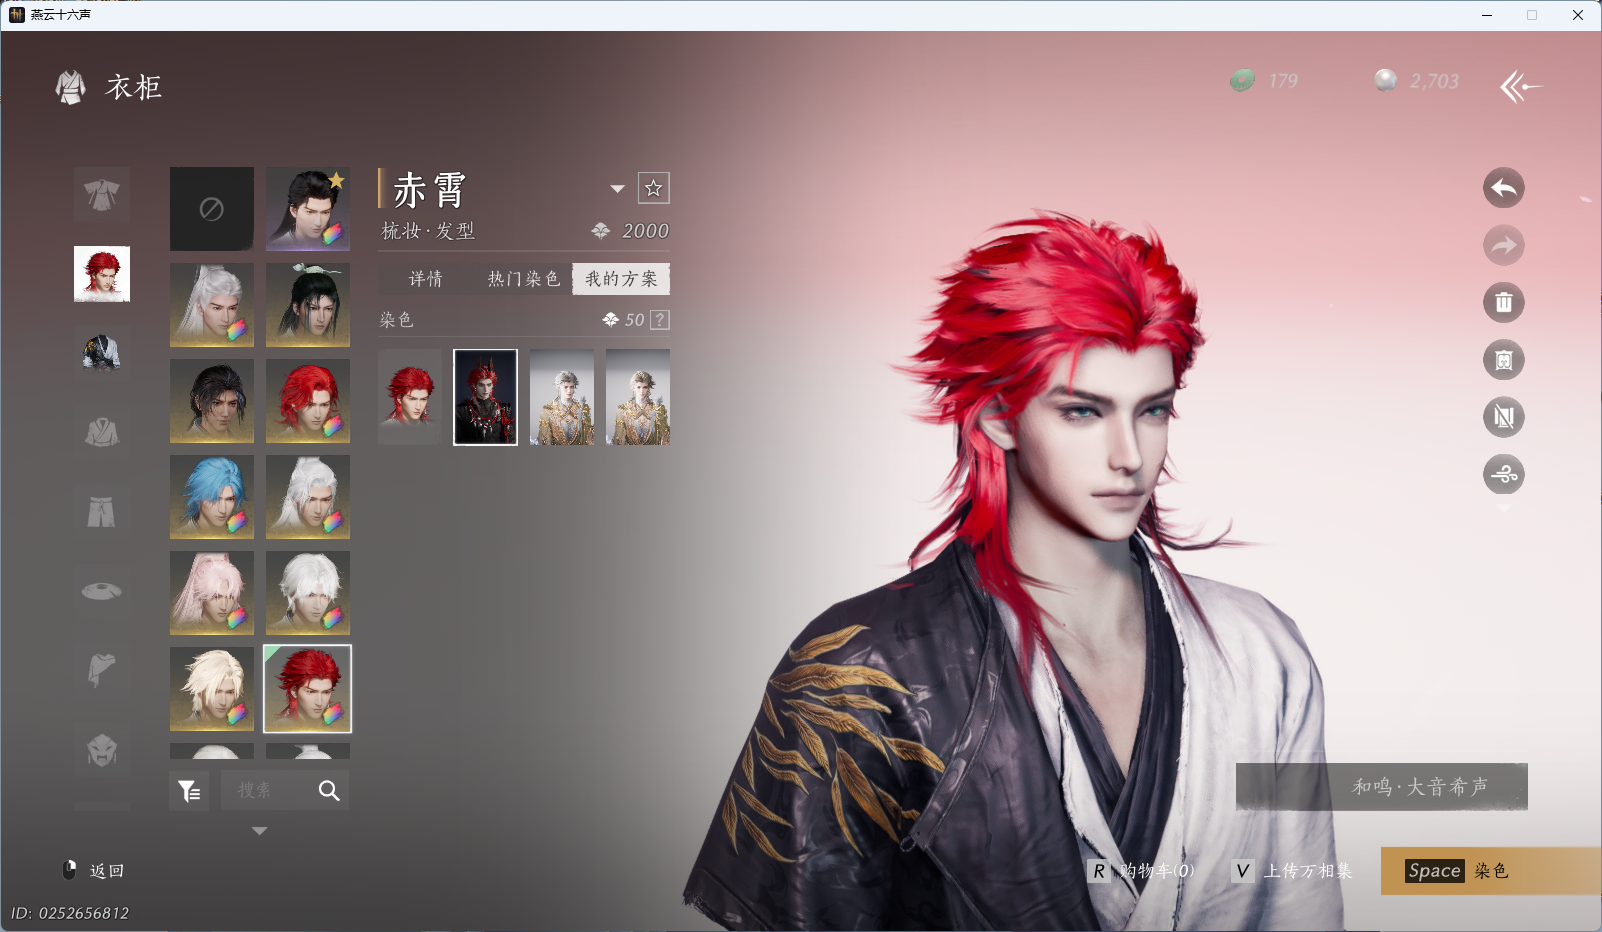Toggle the wind effect icon
Viewport: 1602px width, 932px height.
coord(1503,474)
